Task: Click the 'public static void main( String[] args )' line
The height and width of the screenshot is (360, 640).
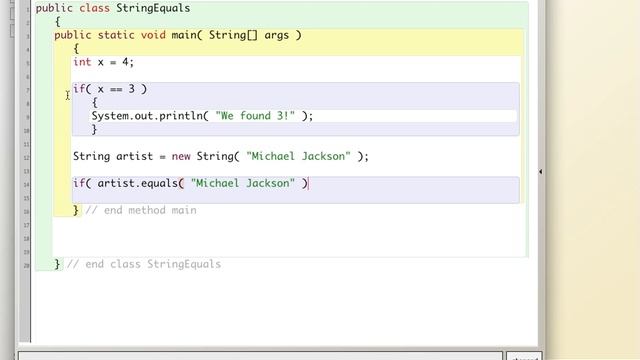Action: pos(178,35)
